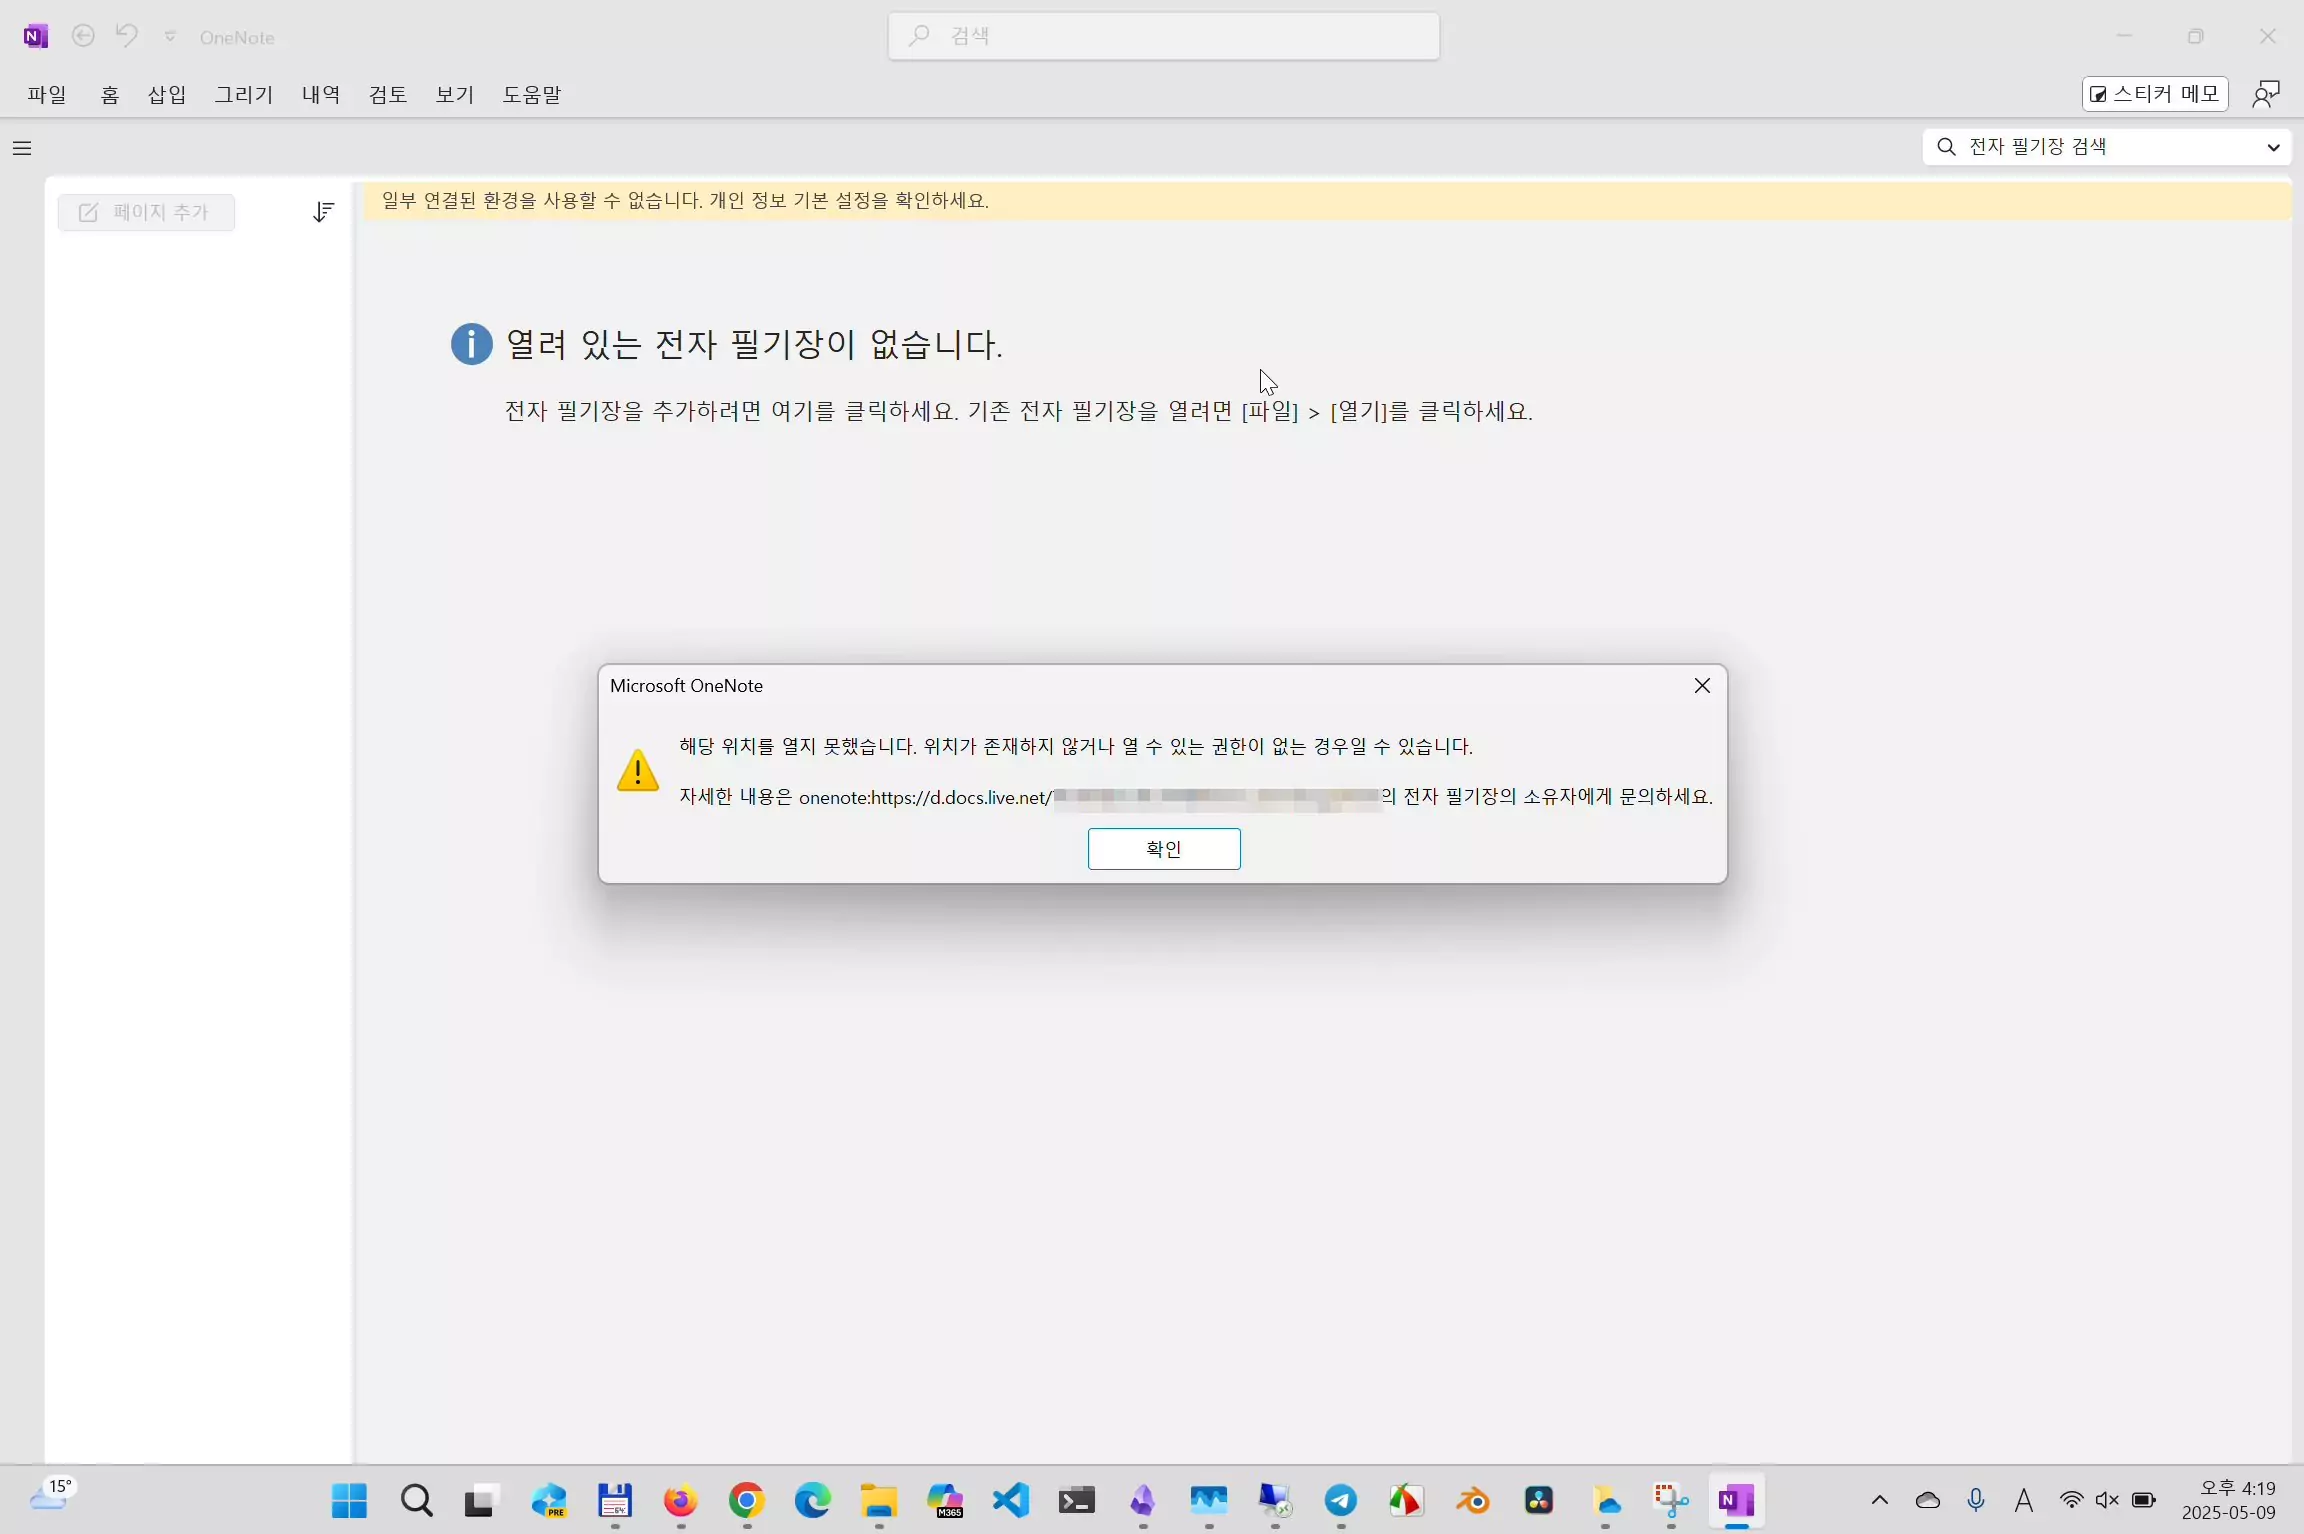Open the 파일 menu
Viewport: 2304px width, 1534px height.
coord(47,94)
